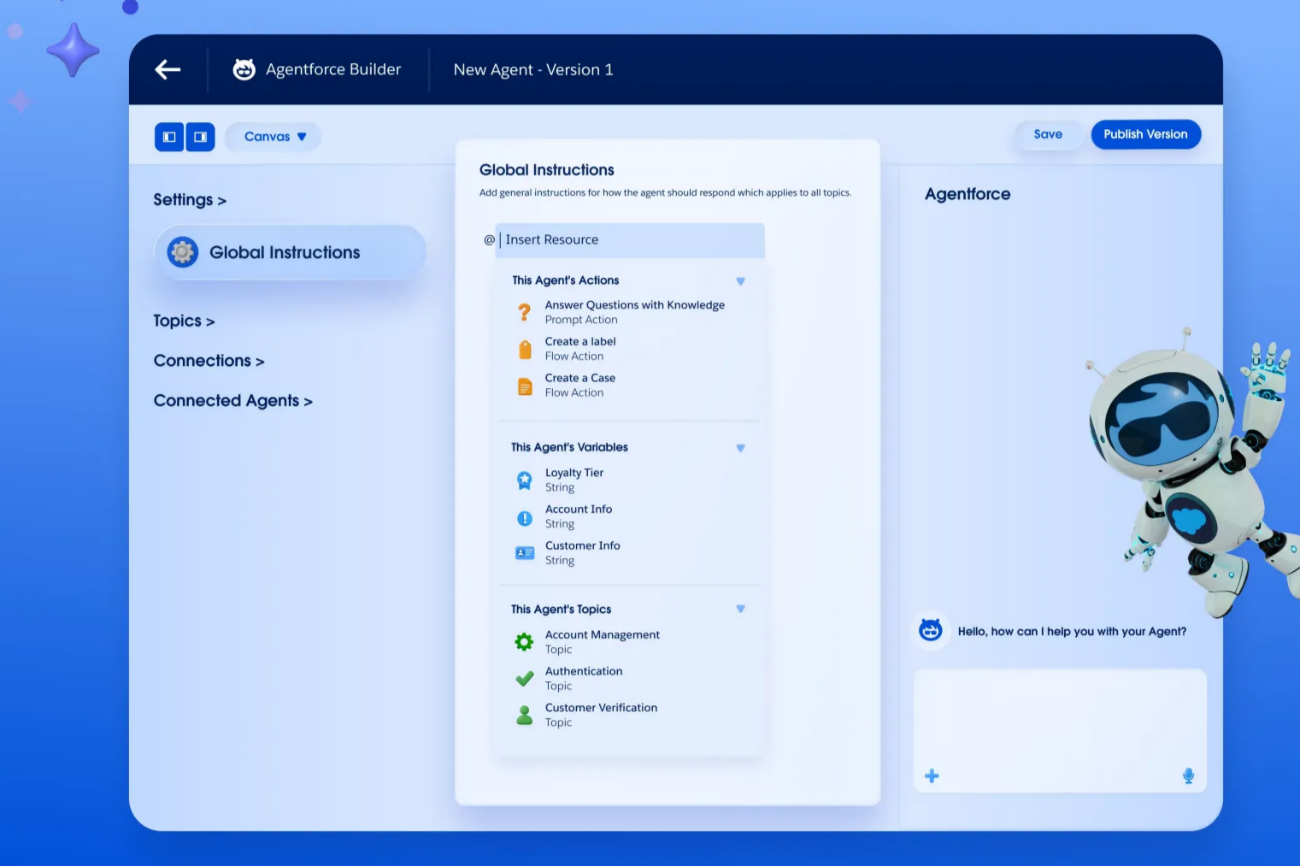Open the Connected Agents section
Screen dimensions: 1300x866
coord(232,401)
